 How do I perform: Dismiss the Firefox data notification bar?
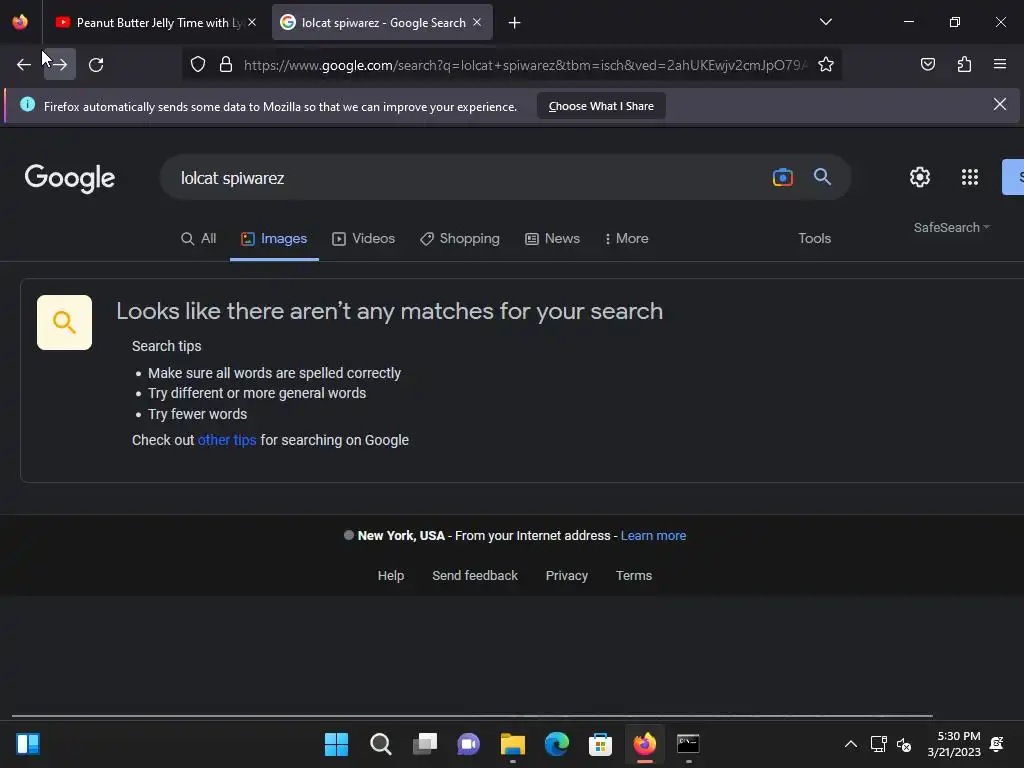pyautogui.click(x=999, y=104)
